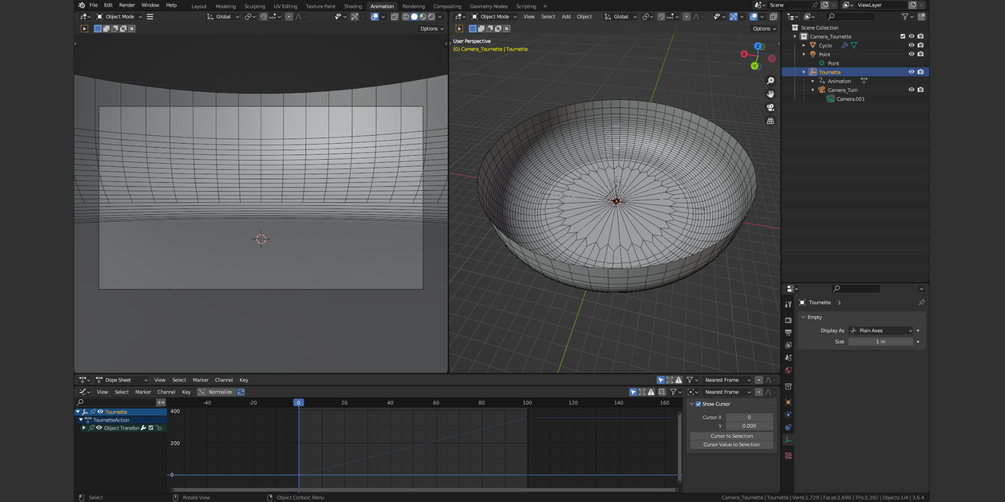This screenshot has width=1005, height=502.
Task: Switch to orthographic using the grid gizmo
Action: pos(770,121)
